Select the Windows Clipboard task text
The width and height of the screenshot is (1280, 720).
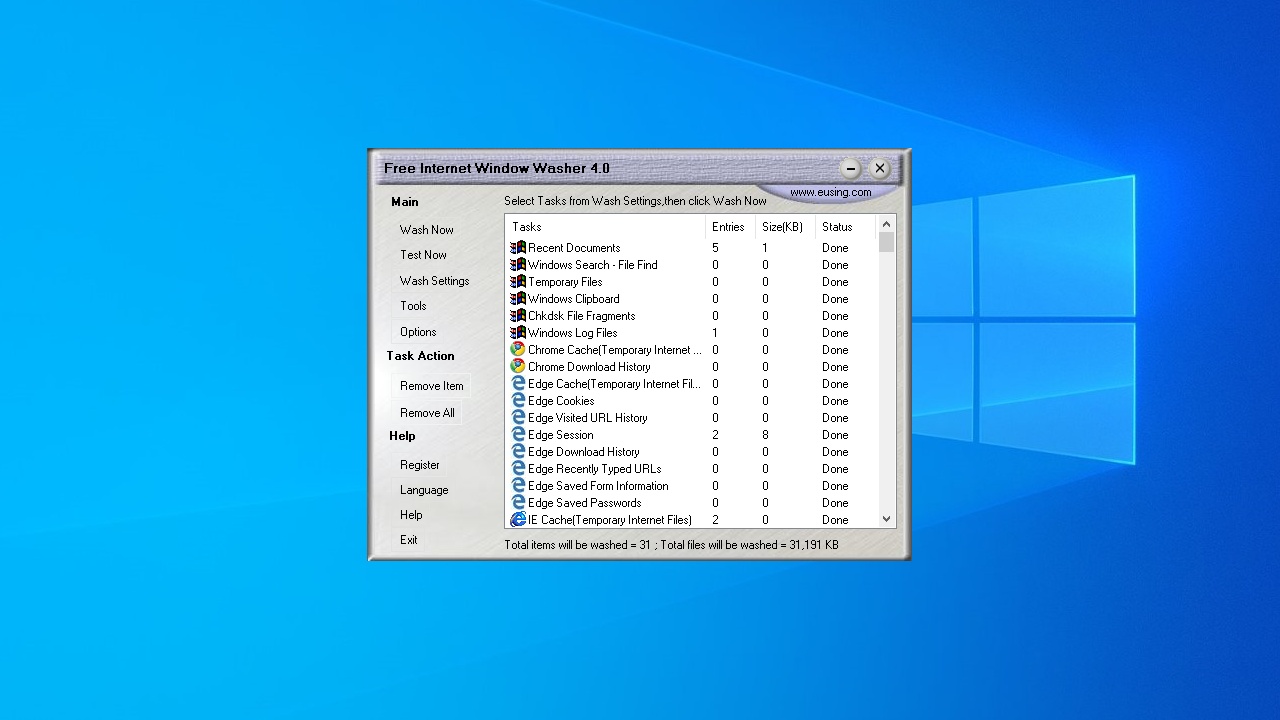pos(574,299)
